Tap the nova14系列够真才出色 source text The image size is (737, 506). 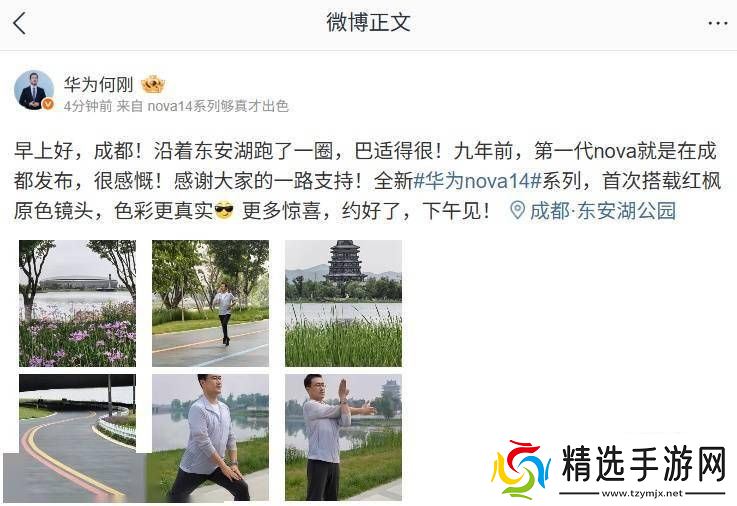pos(218,106)
